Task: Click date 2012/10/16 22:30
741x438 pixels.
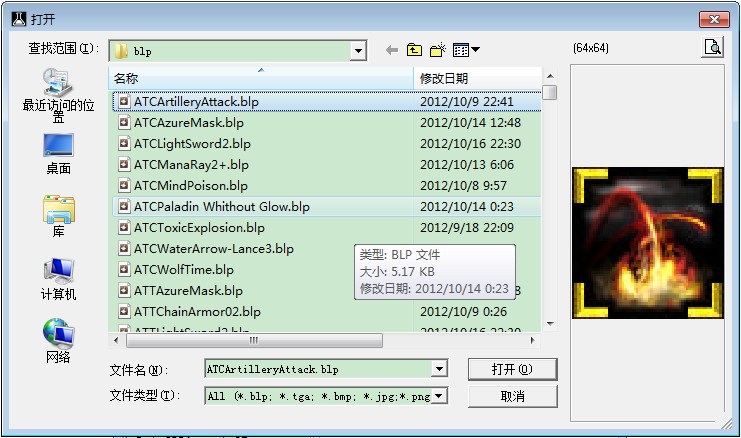Action: click(x=470, y=144)
